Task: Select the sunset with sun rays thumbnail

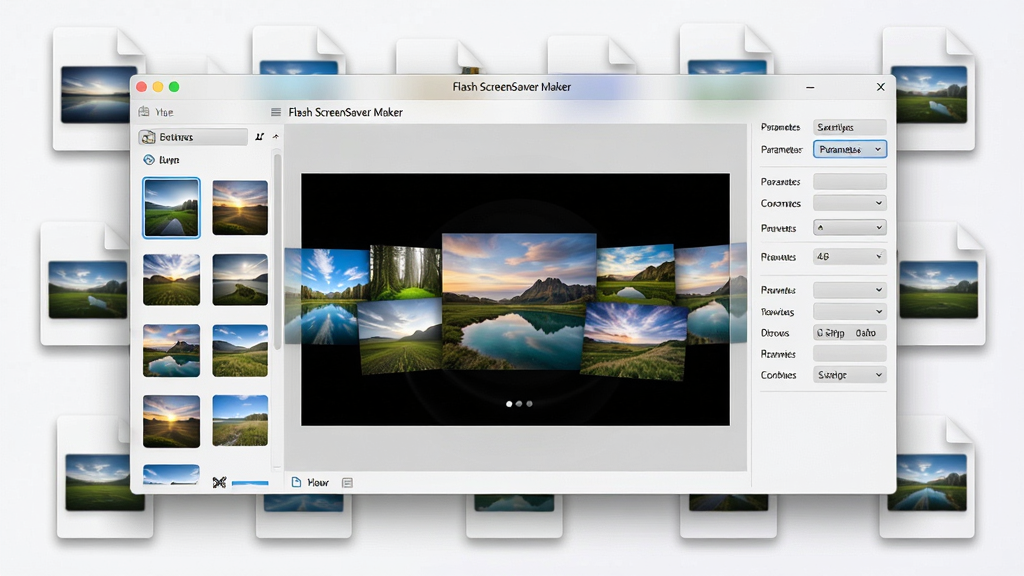Action: point(240,208)
